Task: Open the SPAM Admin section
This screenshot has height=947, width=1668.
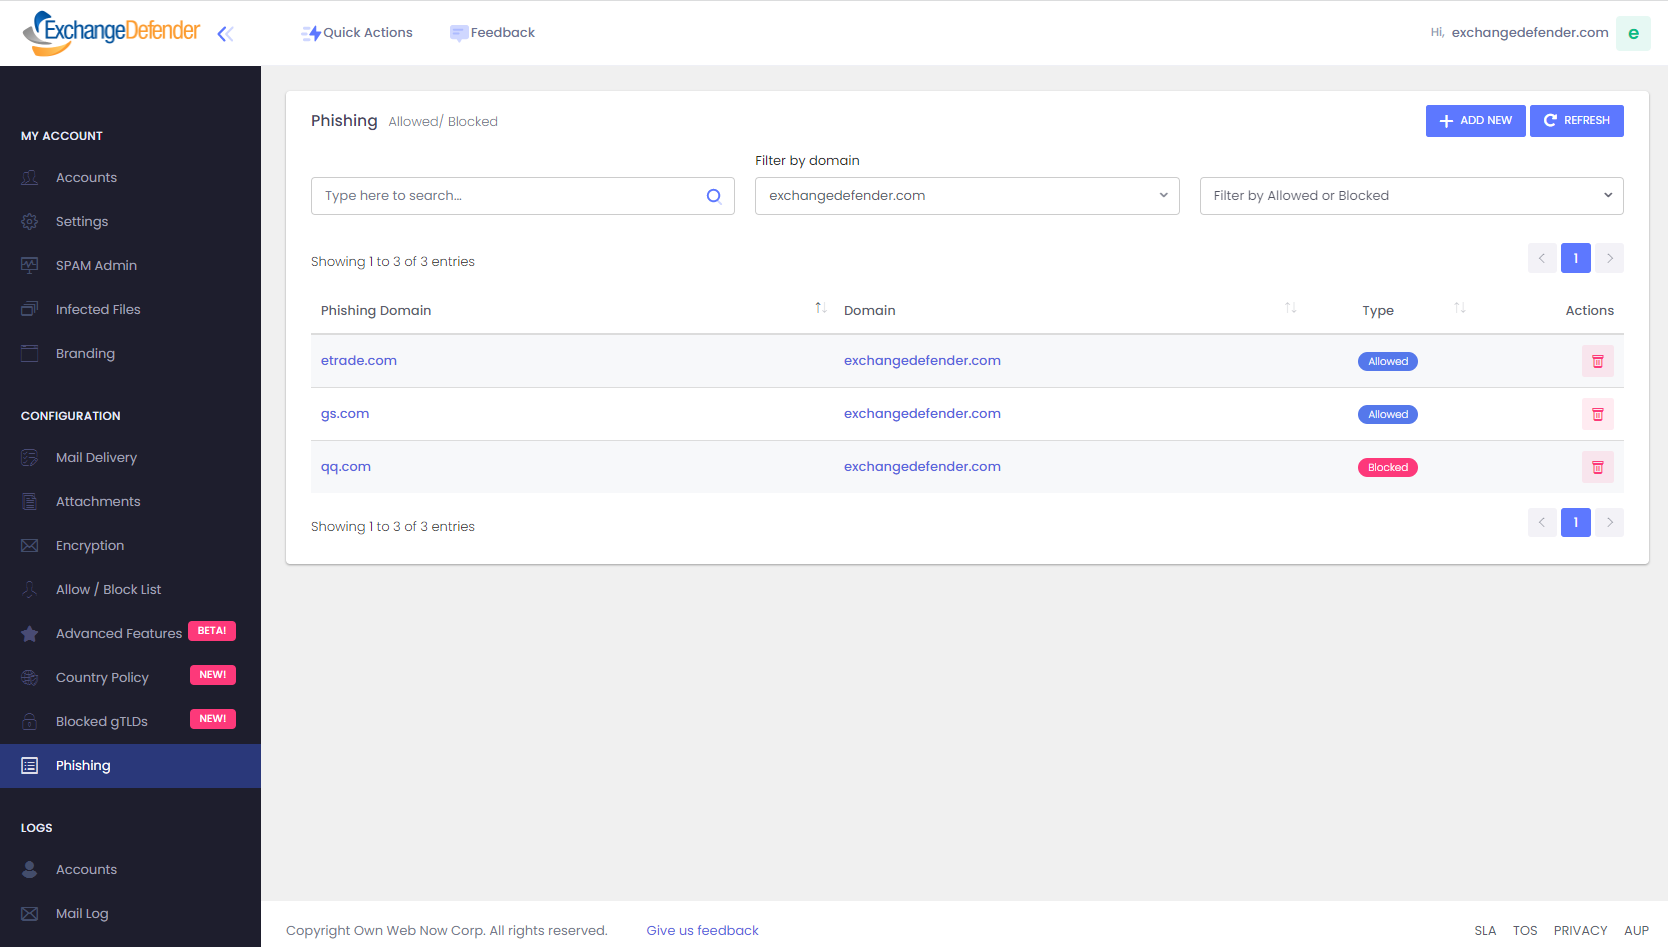Action: 96,265
